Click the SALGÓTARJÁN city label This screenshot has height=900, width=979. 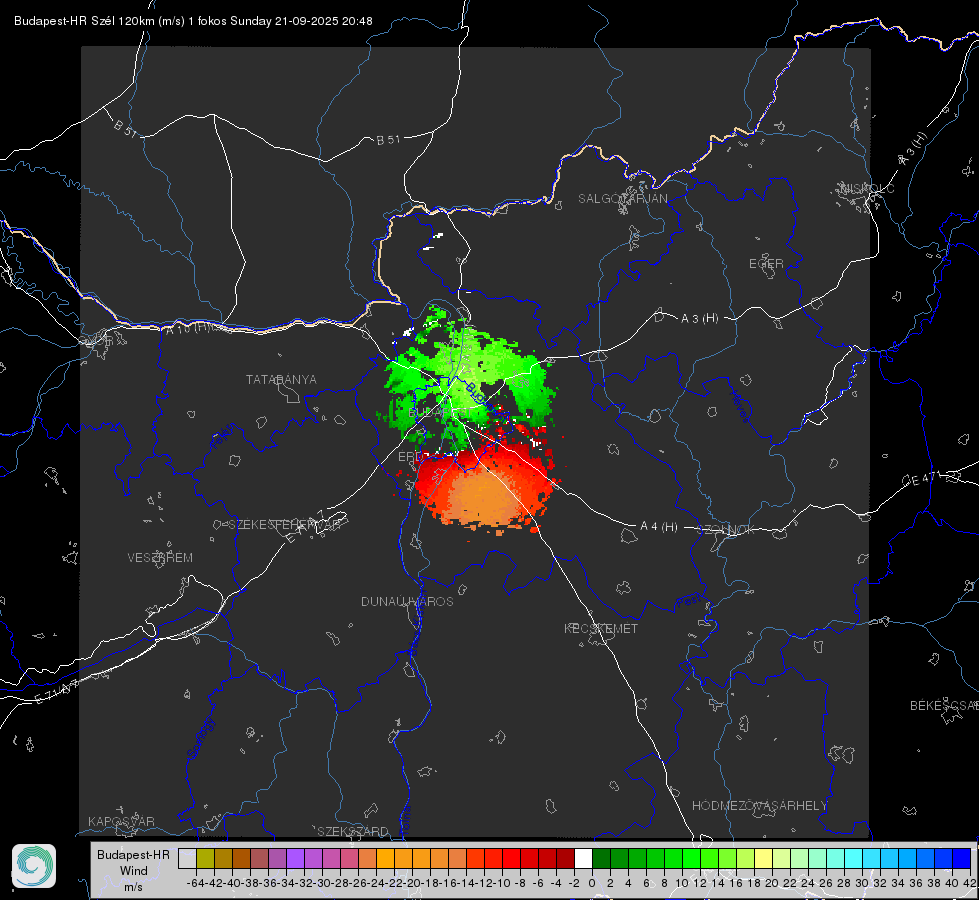622,199
